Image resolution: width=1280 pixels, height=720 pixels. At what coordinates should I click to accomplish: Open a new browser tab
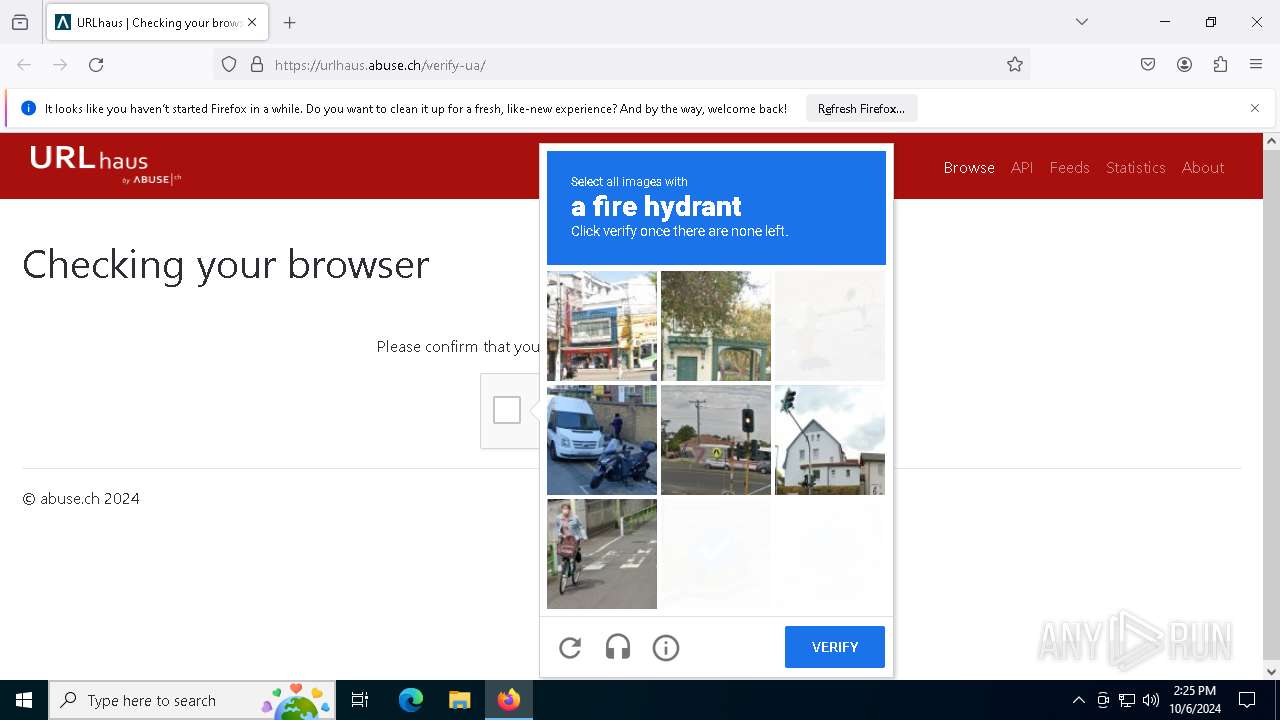(x=290, y=22)
